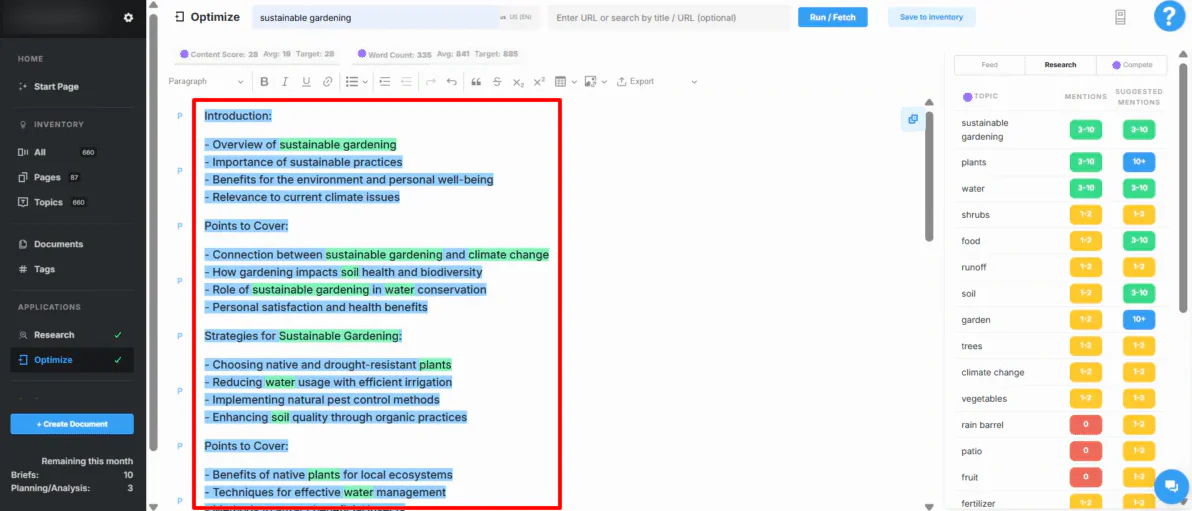1192x511 pixels.
Task: Insert a hyperlink
Action: pos(328,81)
